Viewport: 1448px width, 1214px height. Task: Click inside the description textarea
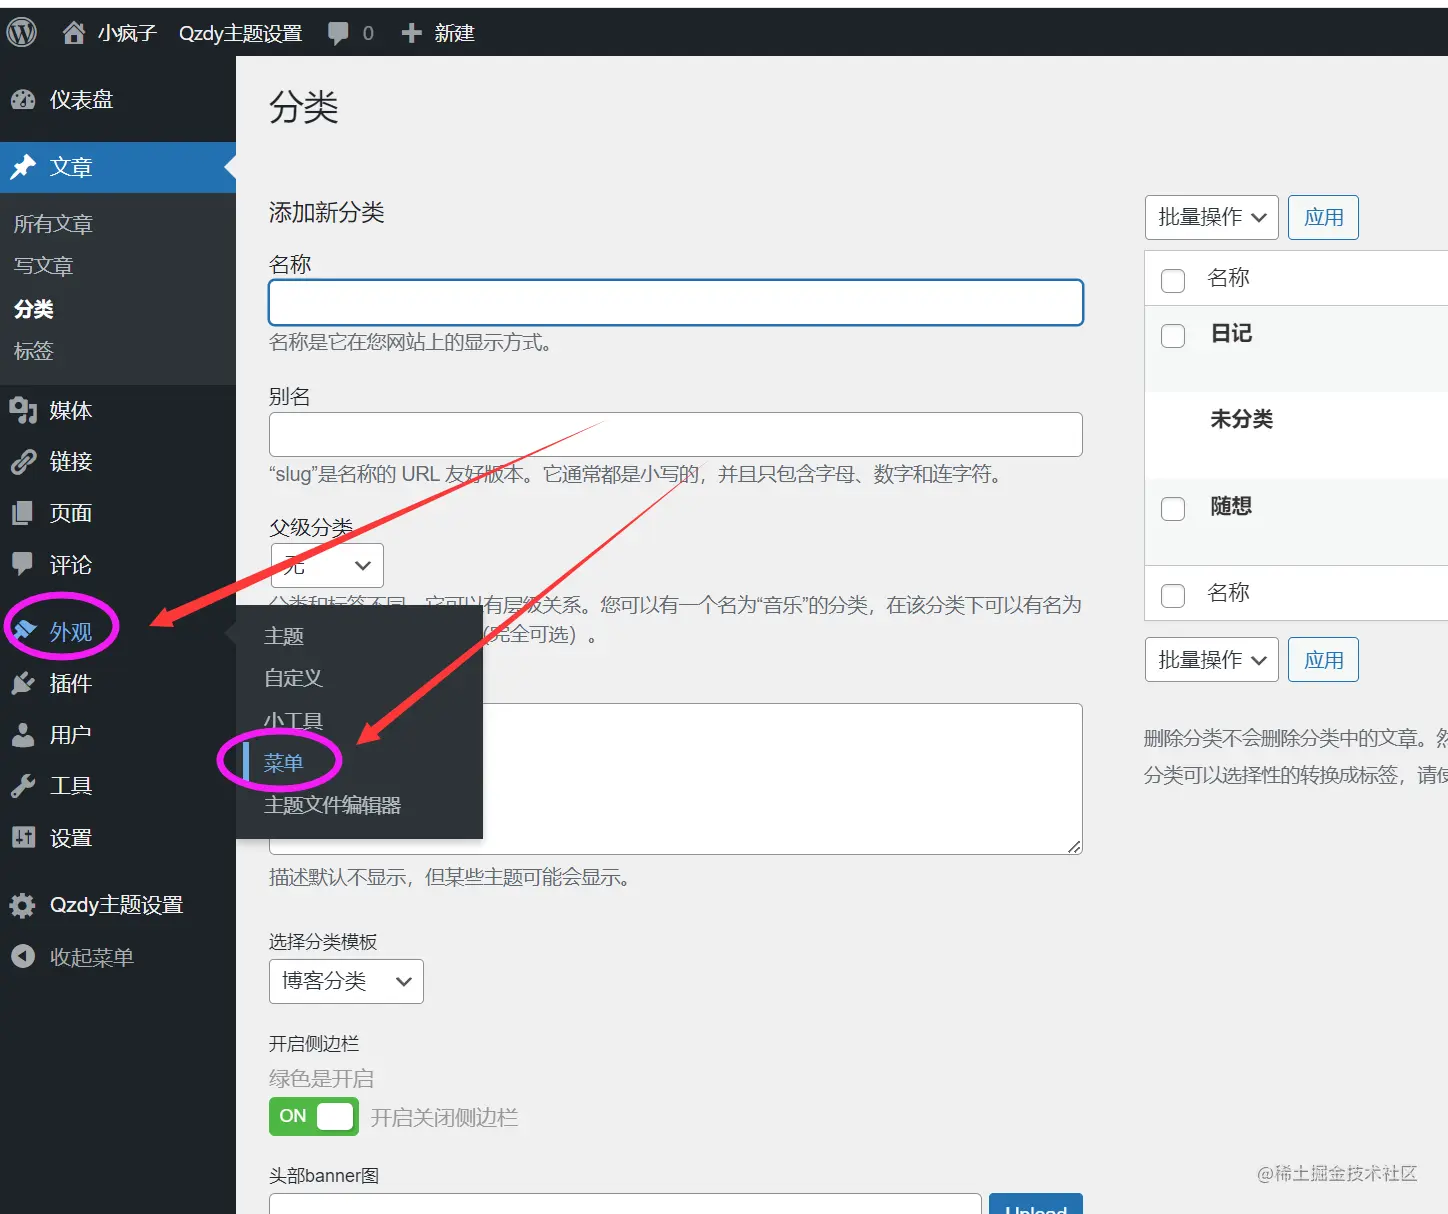click(780, 778)
